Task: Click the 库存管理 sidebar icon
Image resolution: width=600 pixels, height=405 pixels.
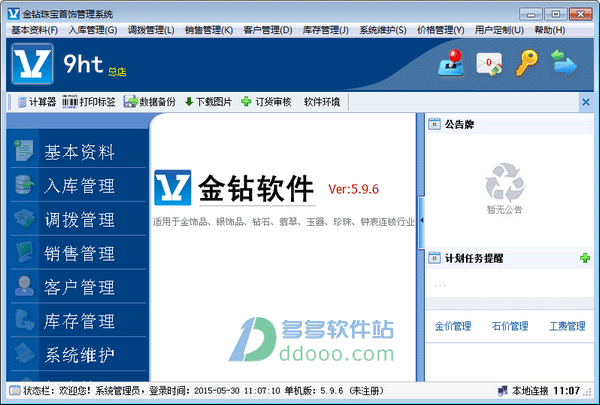Action: pyautogui.click(x=24, y=320)
